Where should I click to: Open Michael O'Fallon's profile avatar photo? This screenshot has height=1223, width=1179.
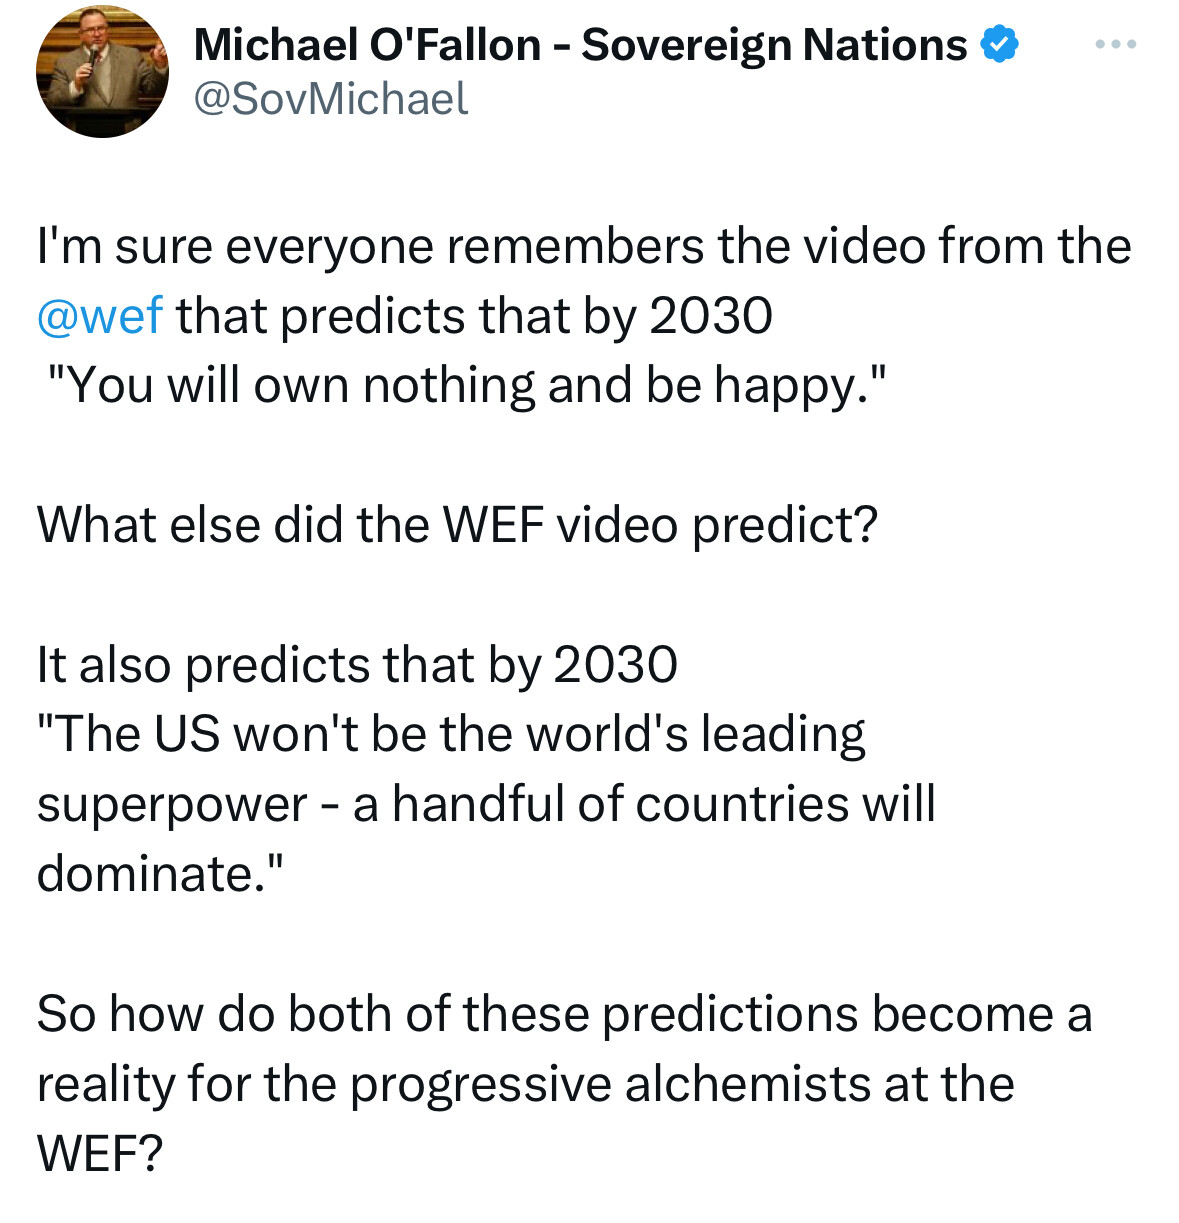tap(102, 72)
